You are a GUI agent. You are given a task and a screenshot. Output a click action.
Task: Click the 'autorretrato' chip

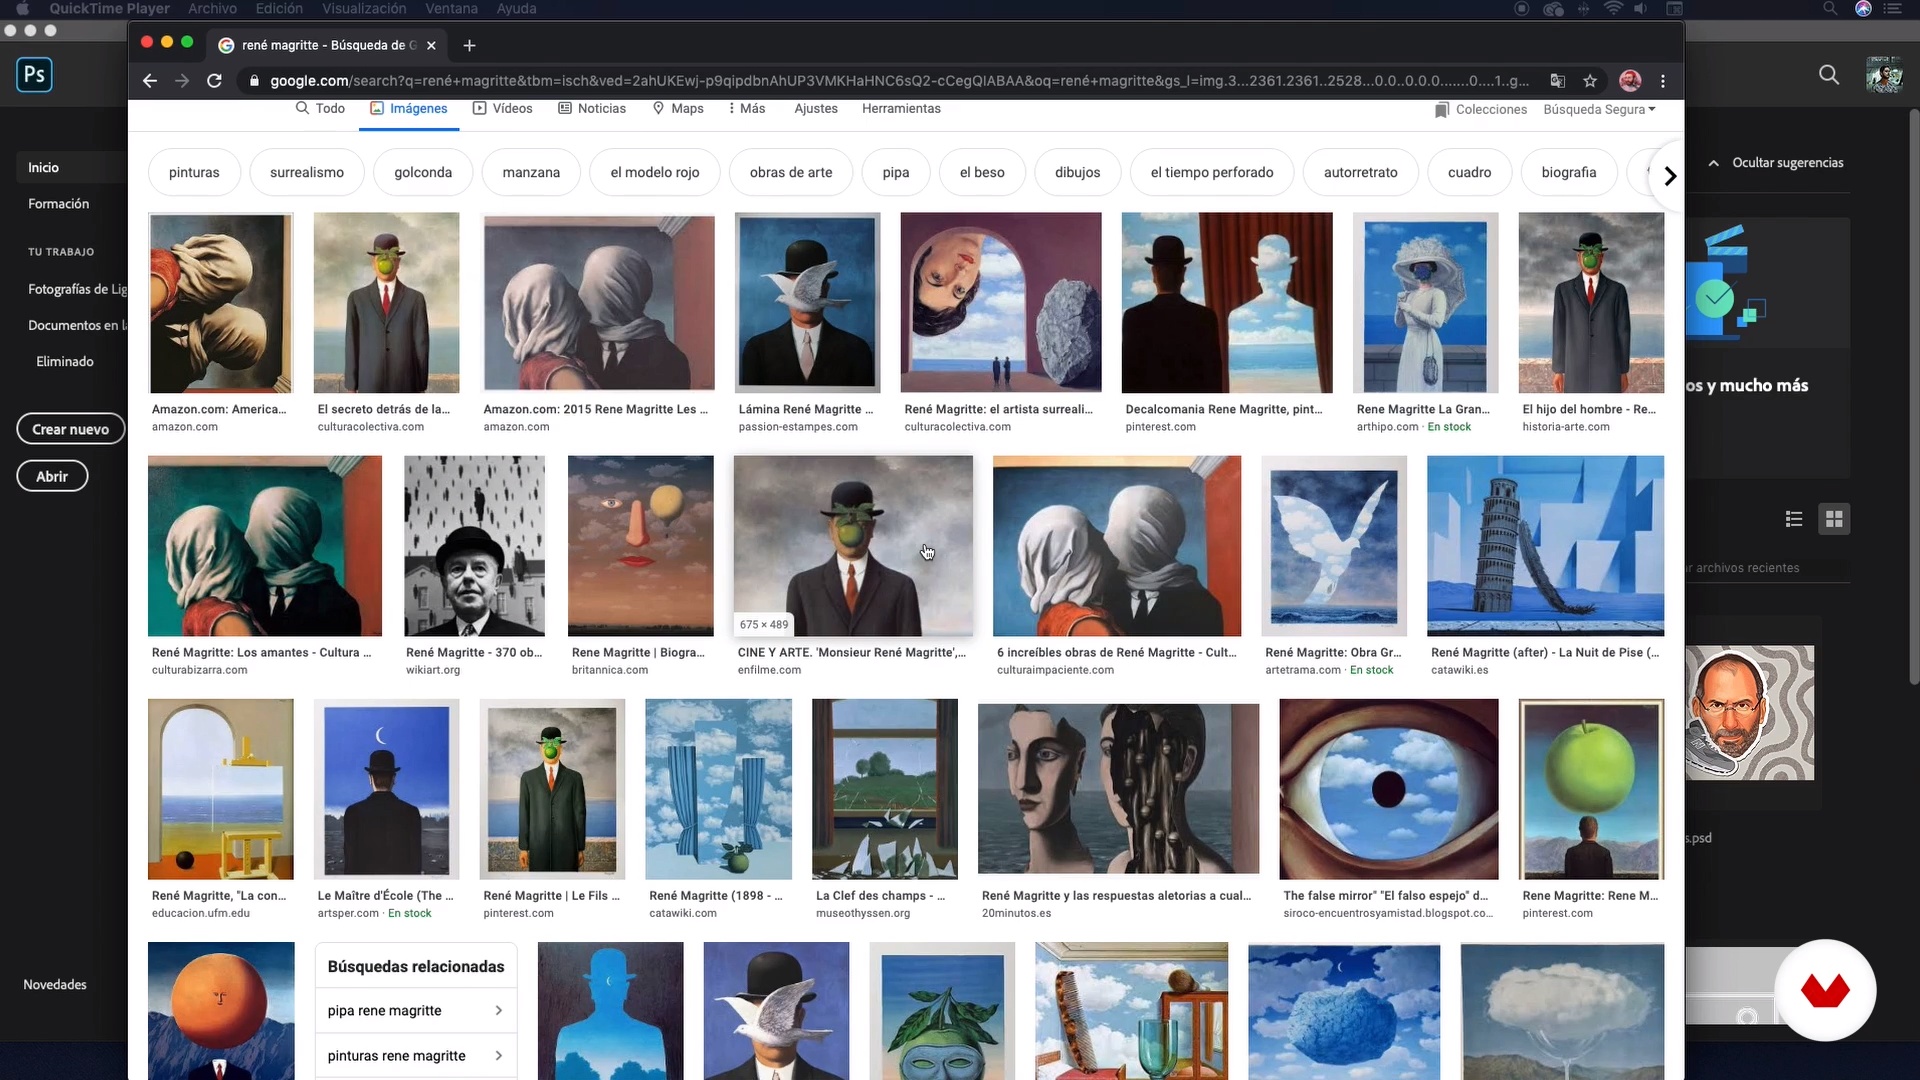[1360, 173]
